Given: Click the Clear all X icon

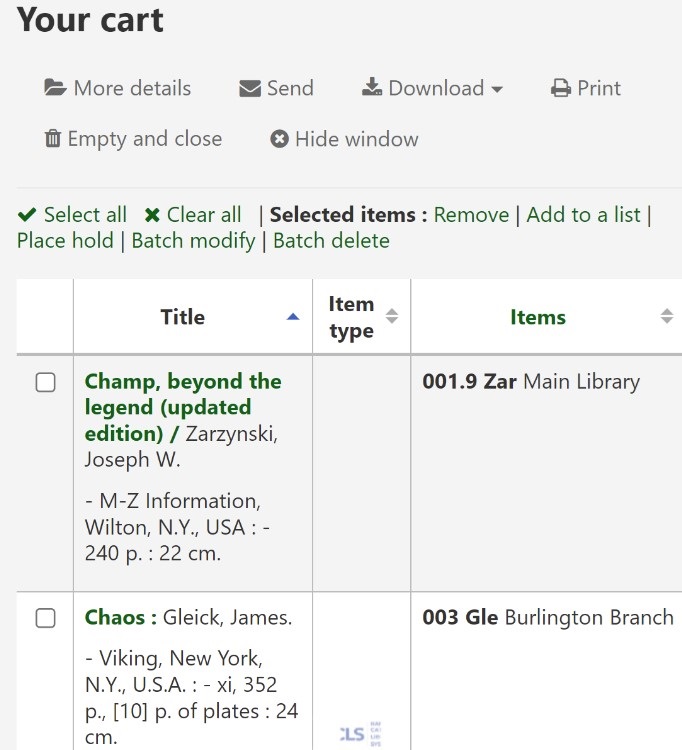Looking at the screenshot, I should click(152, 215).
